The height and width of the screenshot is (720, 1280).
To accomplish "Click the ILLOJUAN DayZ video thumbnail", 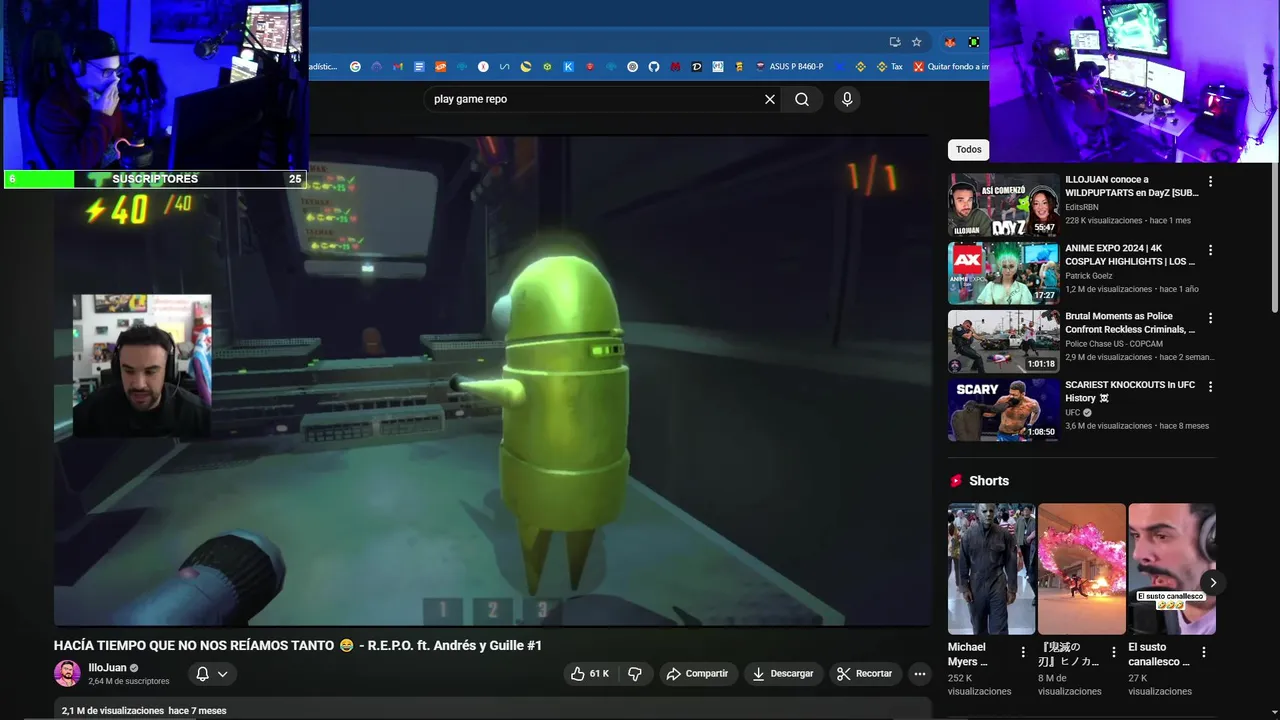I will tap(1003, 205).
